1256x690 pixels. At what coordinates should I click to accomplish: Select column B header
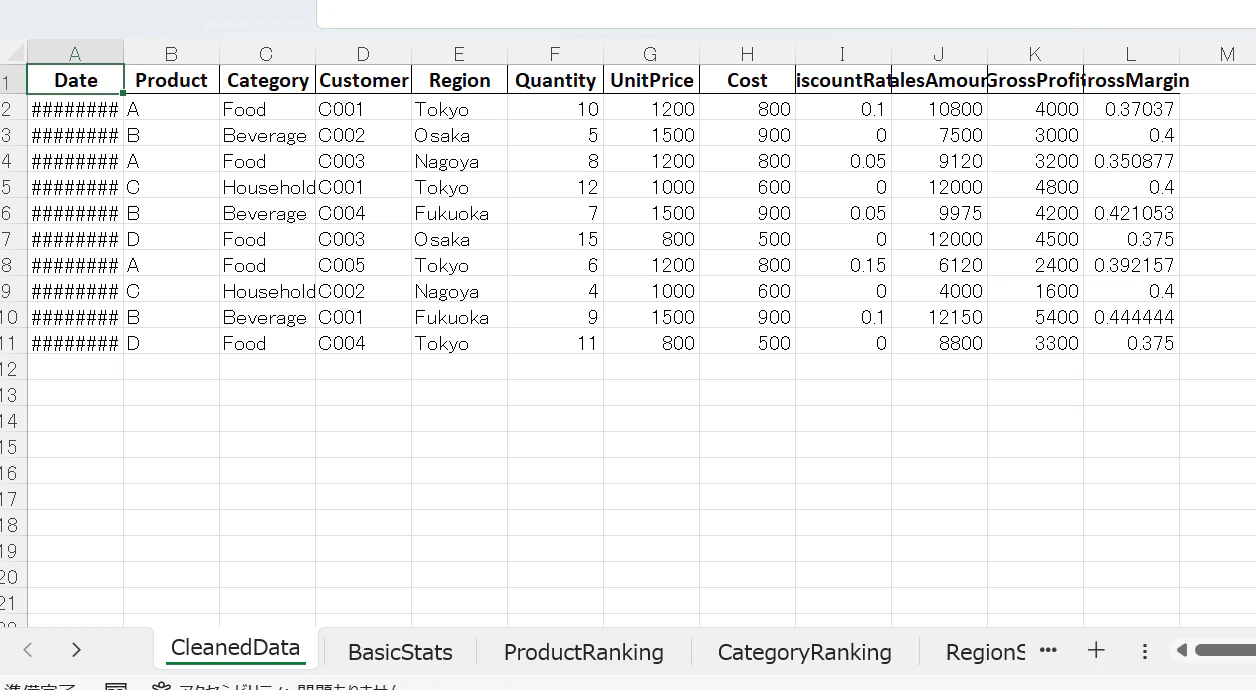click(x=171, y=54)
